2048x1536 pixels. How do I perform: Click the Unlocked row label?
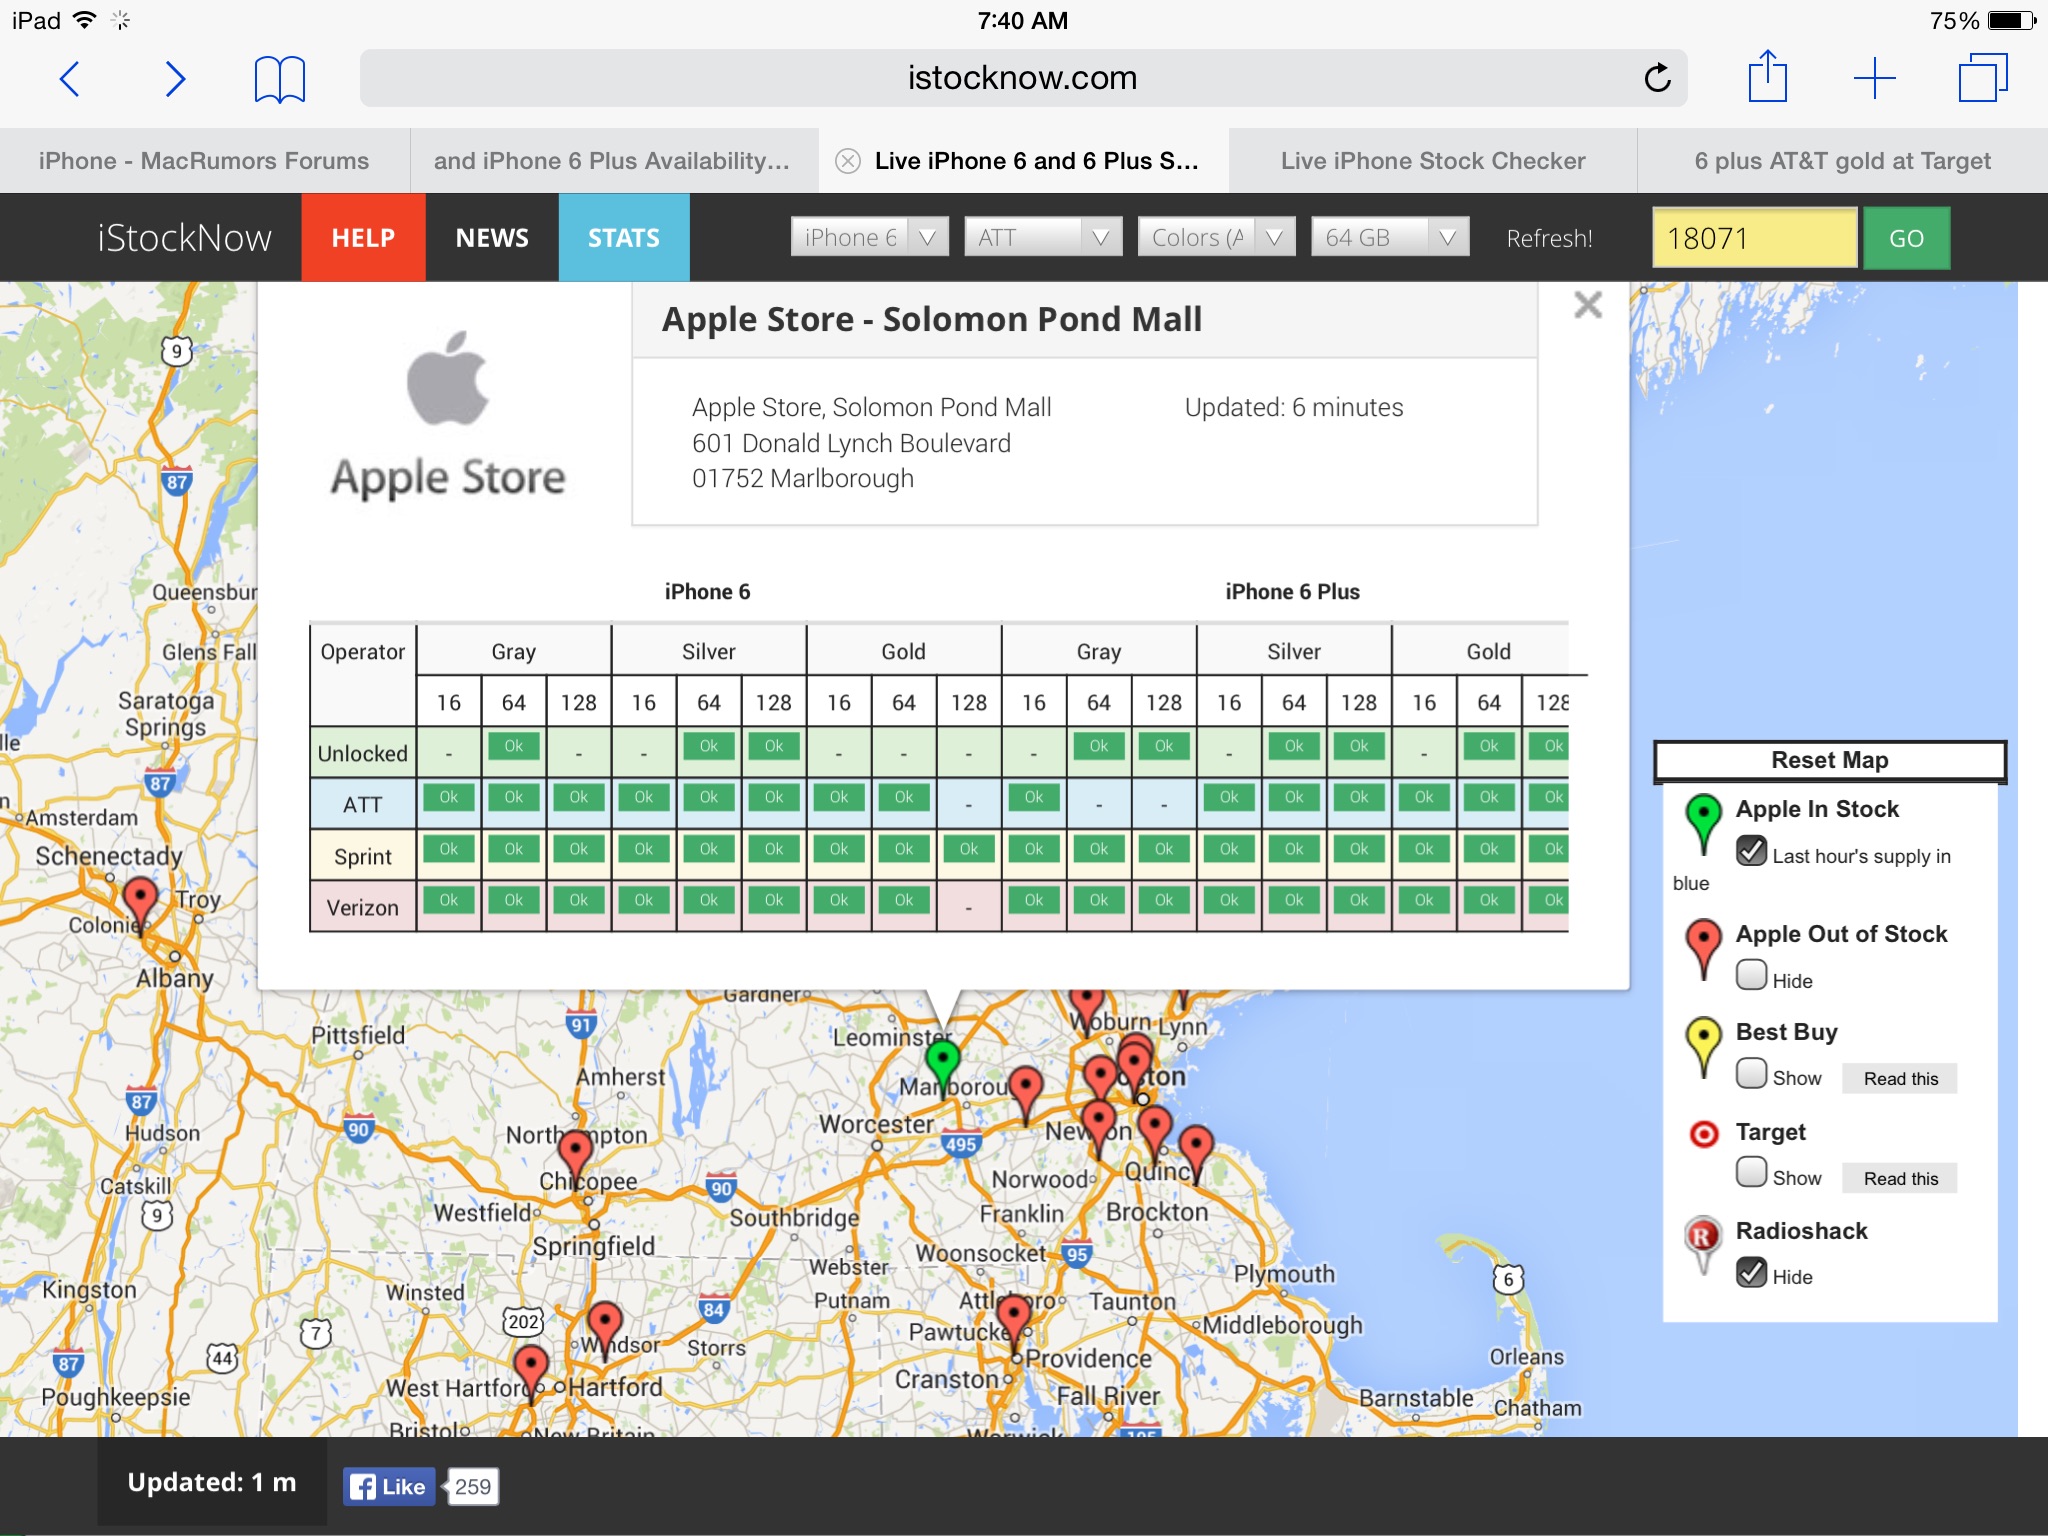[x=363, y=753]
